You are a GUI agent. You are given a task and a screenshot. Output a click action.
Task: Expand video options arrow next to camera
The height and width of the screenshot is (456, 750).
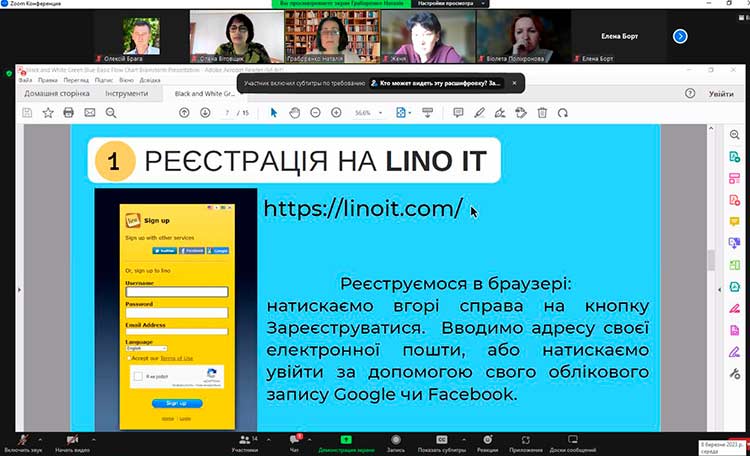coord(94,439)
